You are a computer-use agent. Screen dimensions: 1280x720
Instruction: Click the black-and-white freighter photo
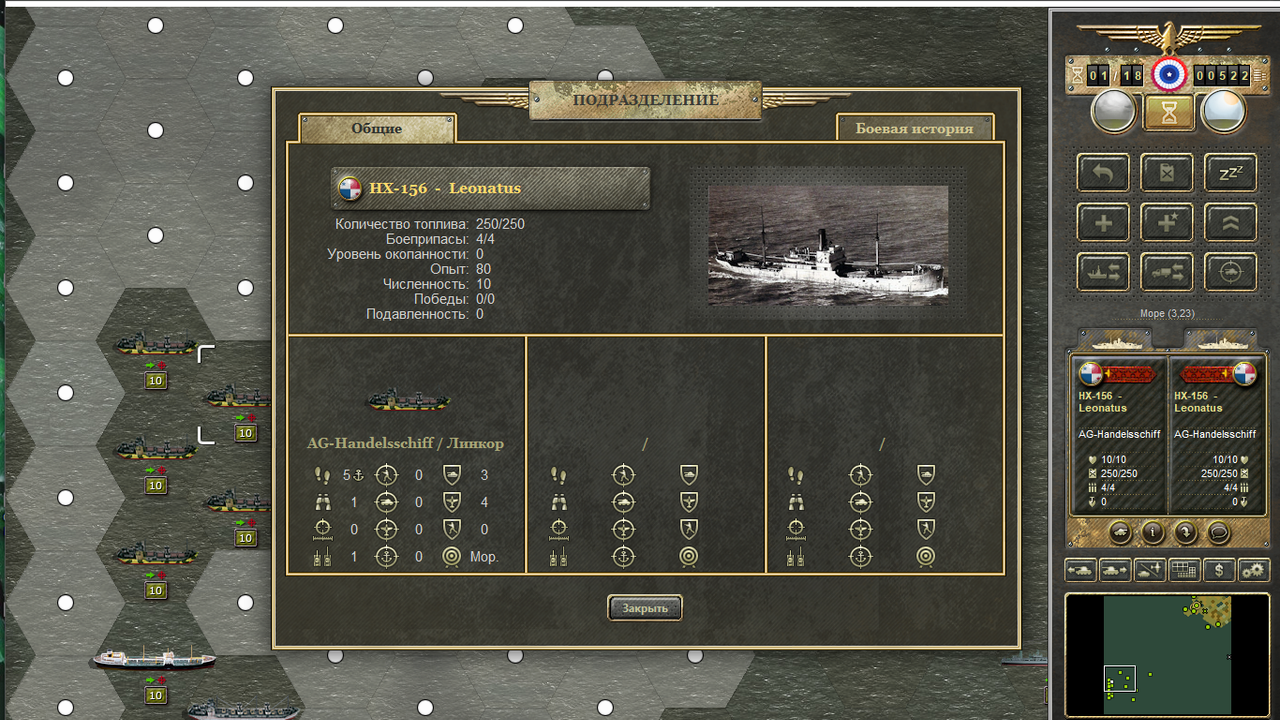pos(828,245)
